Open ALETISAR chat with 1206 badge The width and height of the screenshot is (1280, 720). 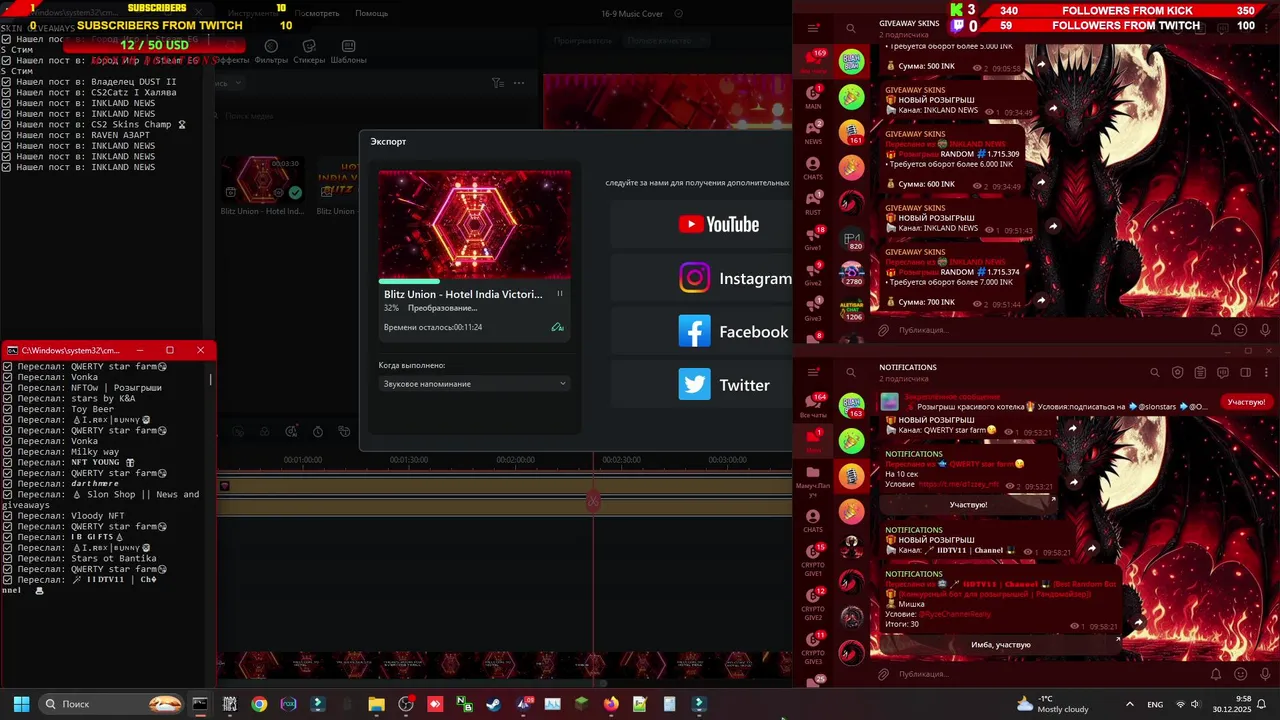[852, 310]
